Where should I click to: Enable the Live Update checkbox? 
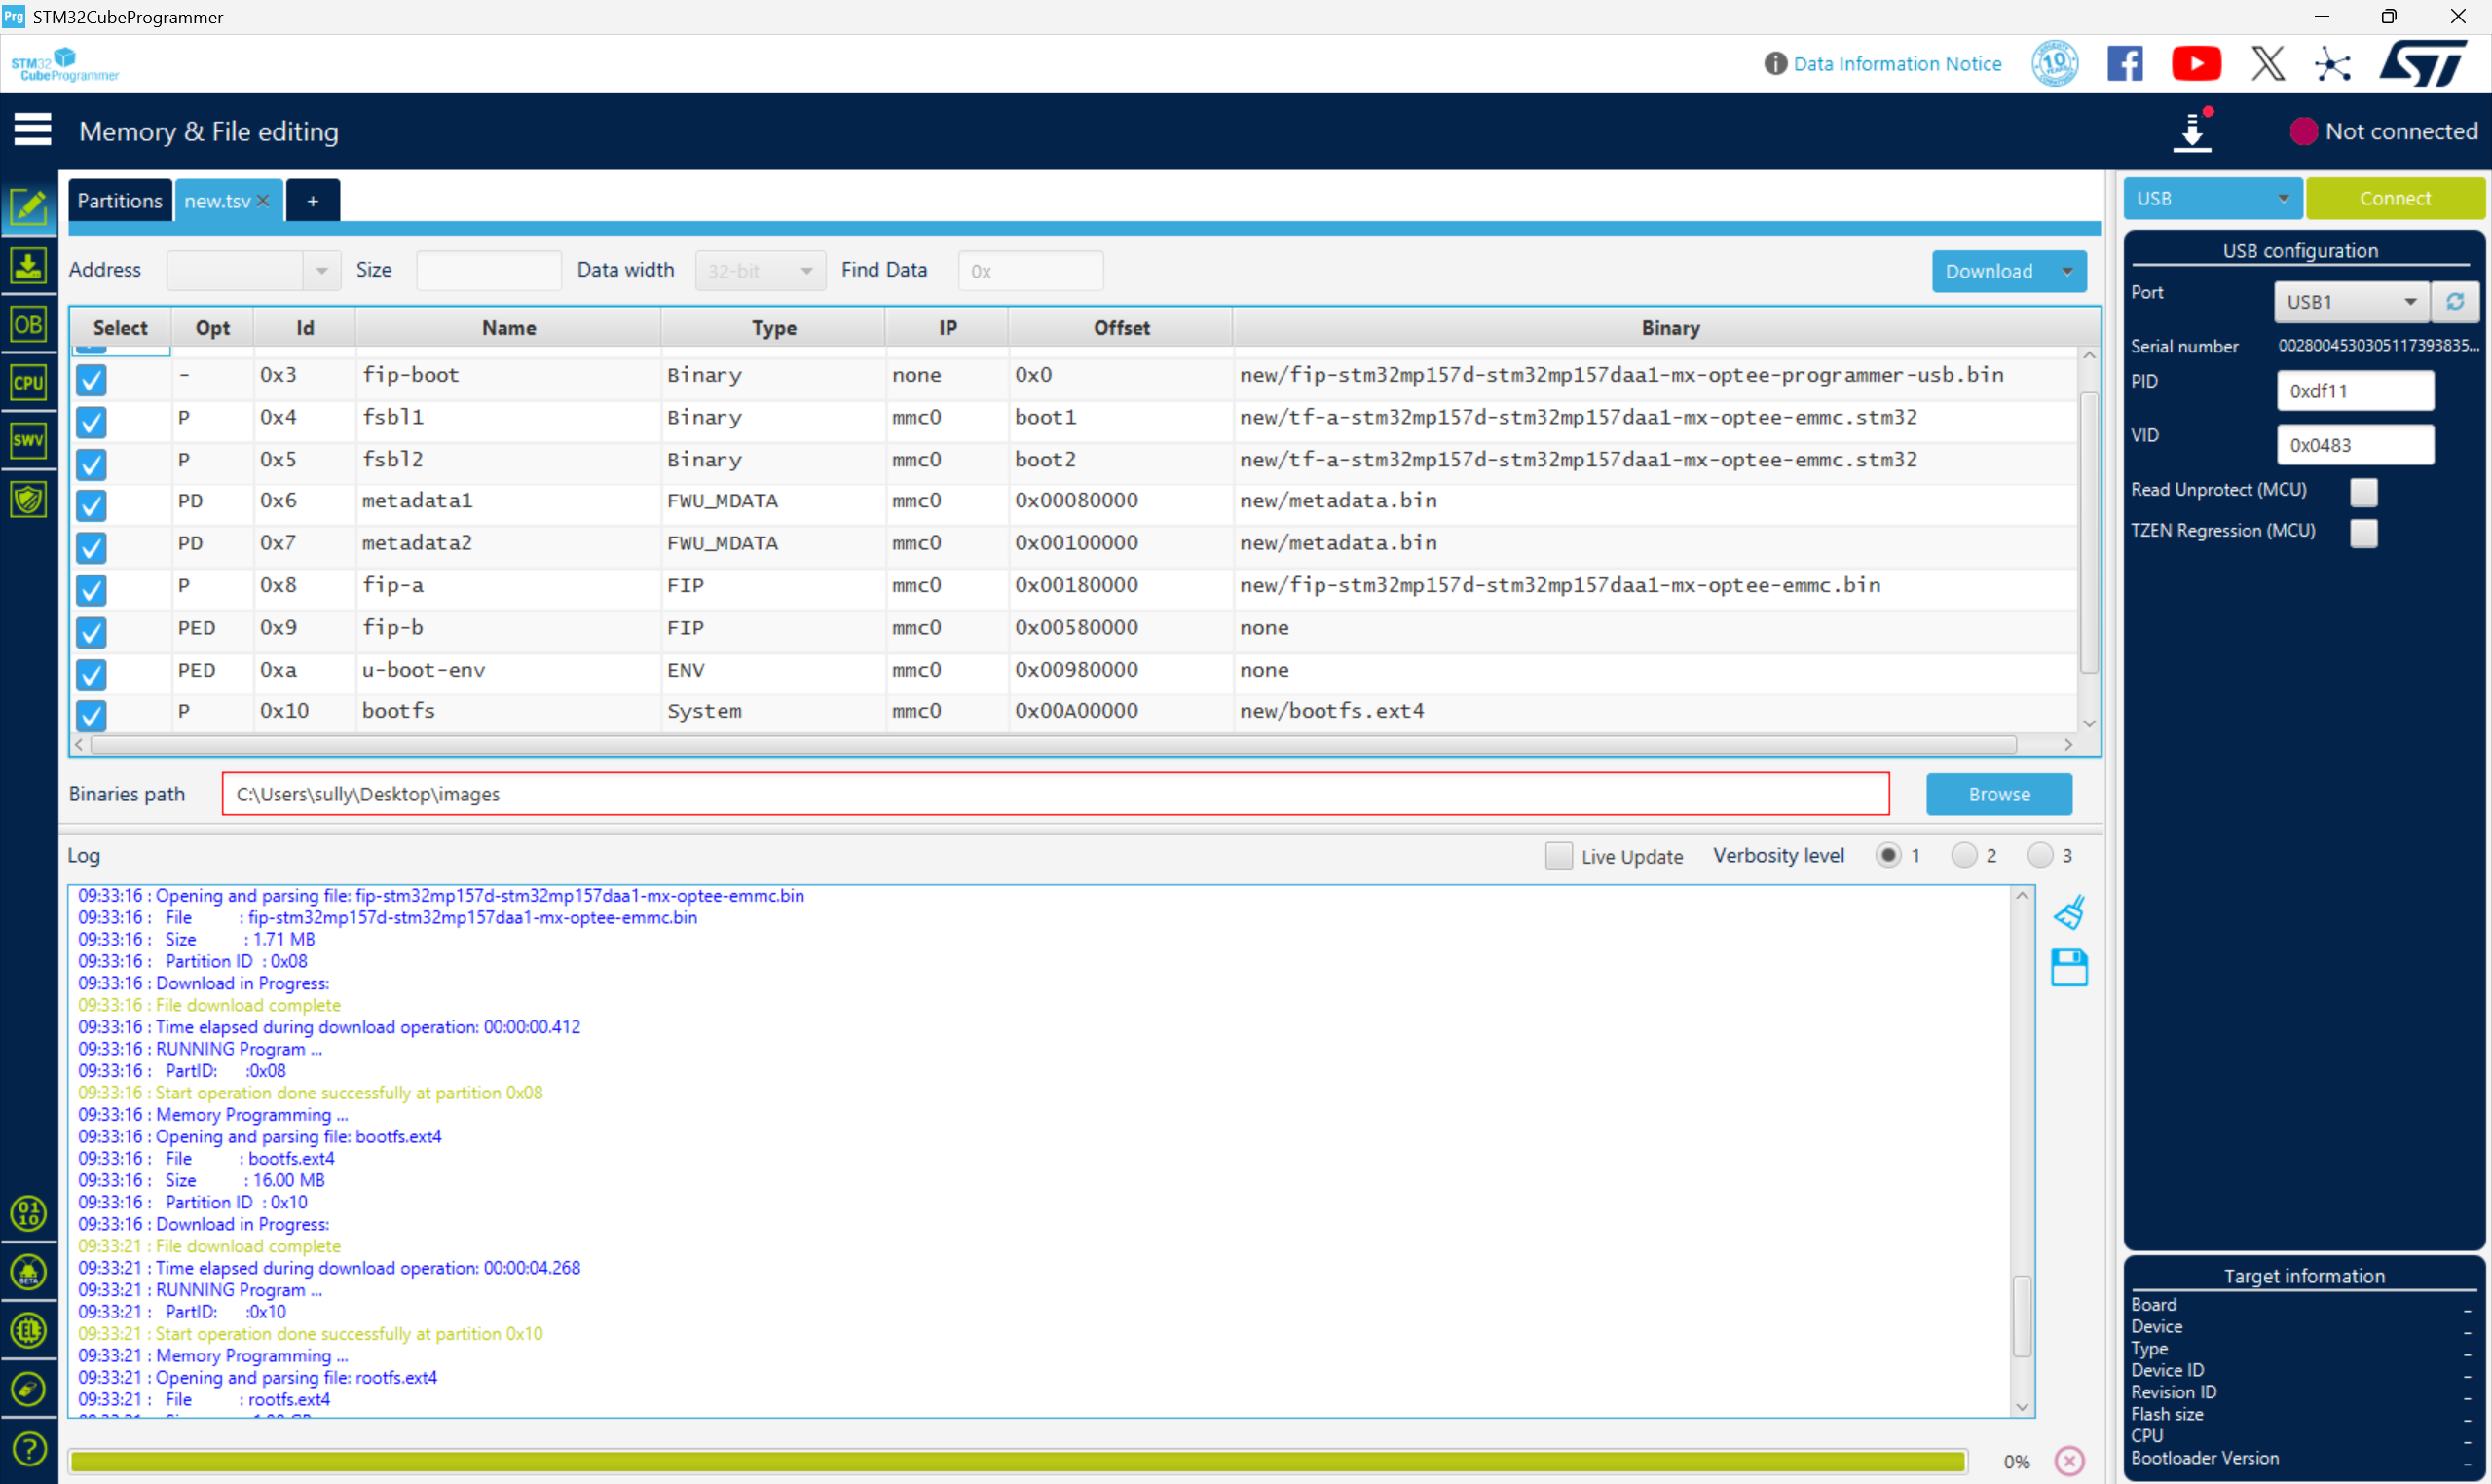1558,856
